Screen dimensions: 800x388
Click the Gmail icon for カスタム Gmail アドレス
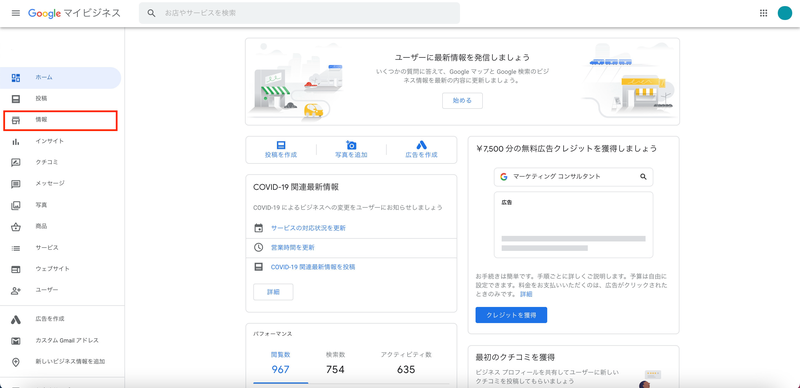tap(16, 341)
